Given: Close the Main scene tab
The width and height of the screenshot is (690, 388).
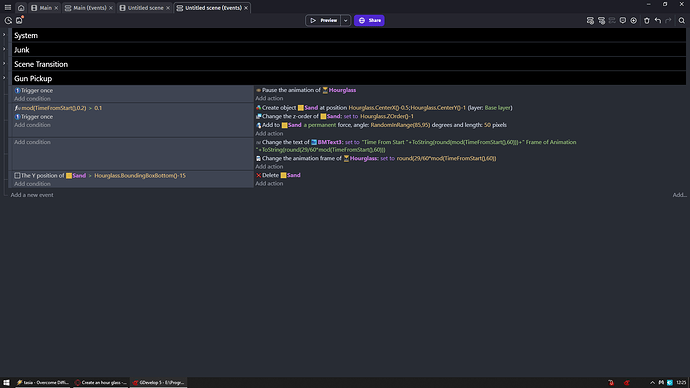Looking at the screenshot, I should pyautogui.click(x=56, y=8).
